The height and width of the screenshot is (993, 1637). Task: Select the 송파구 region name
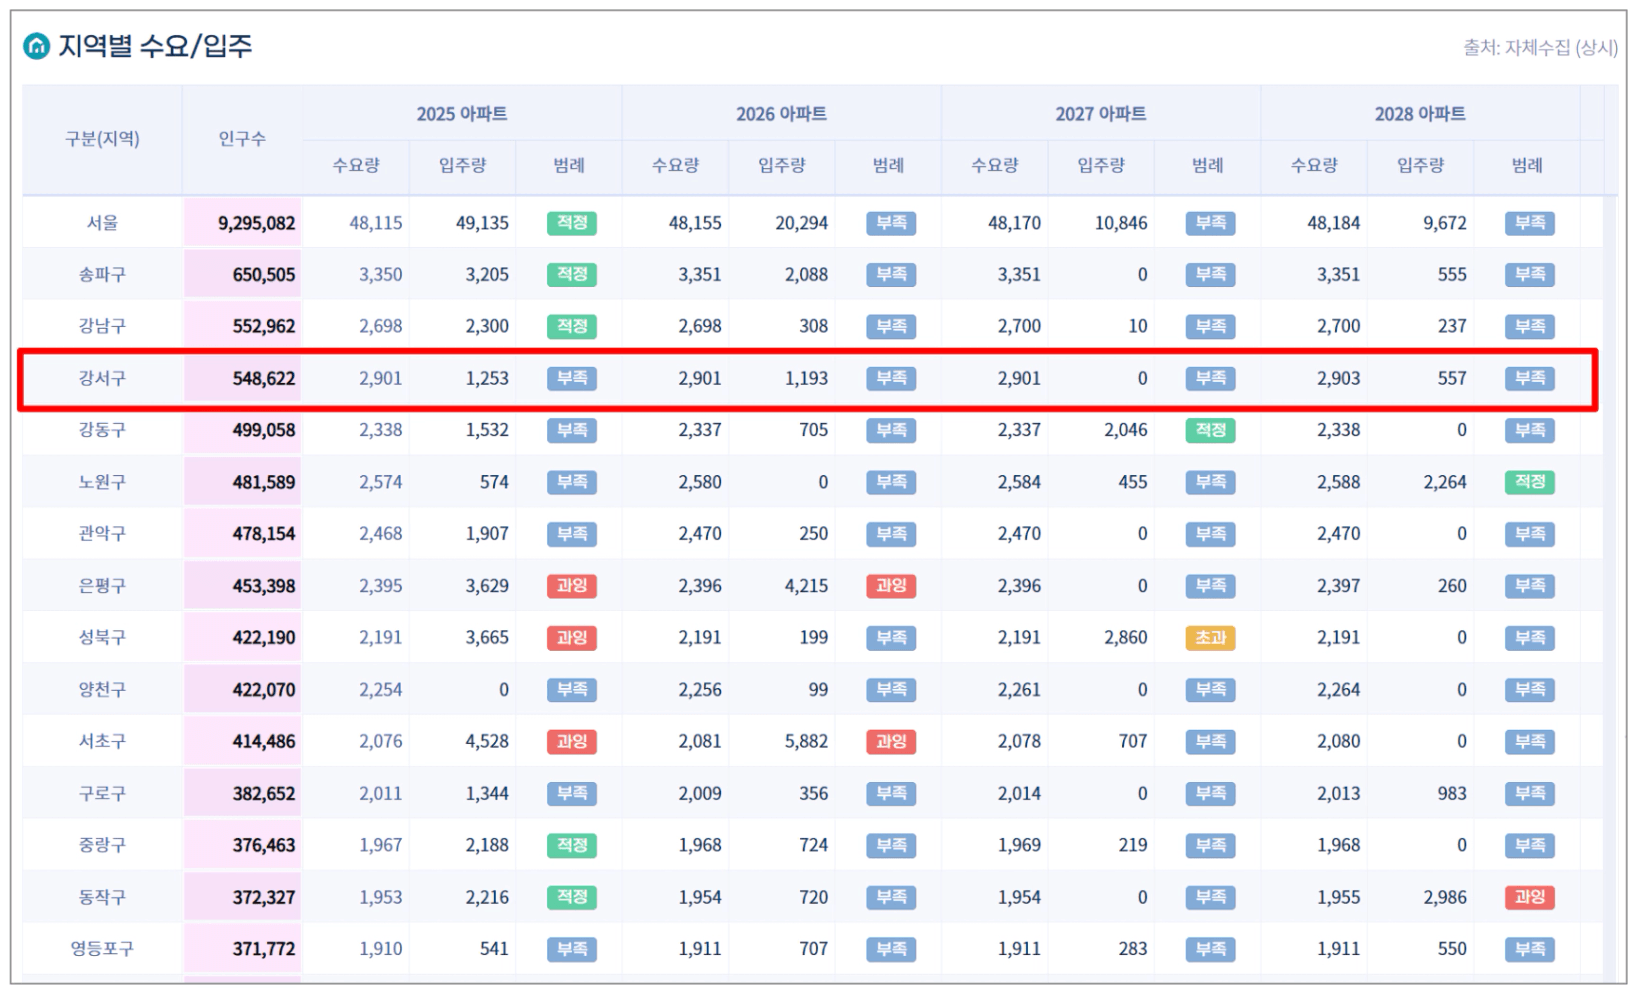[x=102, y=274]
